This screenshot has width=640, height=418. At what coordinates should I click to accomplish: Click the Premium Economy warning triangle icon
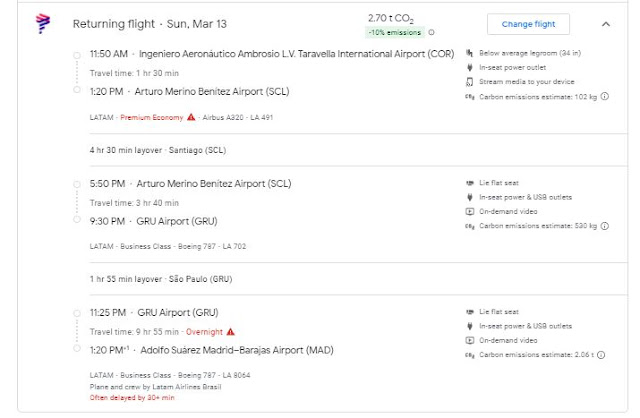pos(190,118)
